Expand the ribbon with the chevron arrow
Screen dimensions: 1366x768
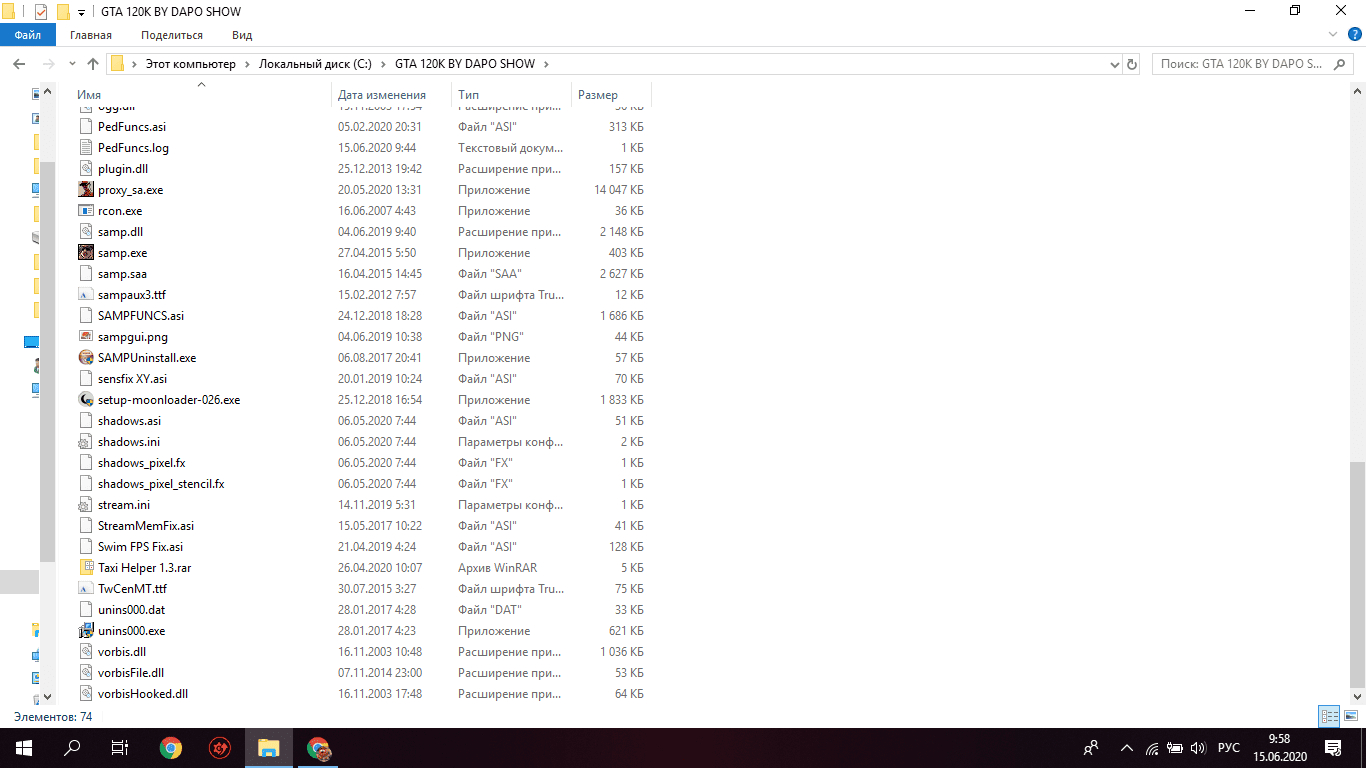(x=1332, y=35)
